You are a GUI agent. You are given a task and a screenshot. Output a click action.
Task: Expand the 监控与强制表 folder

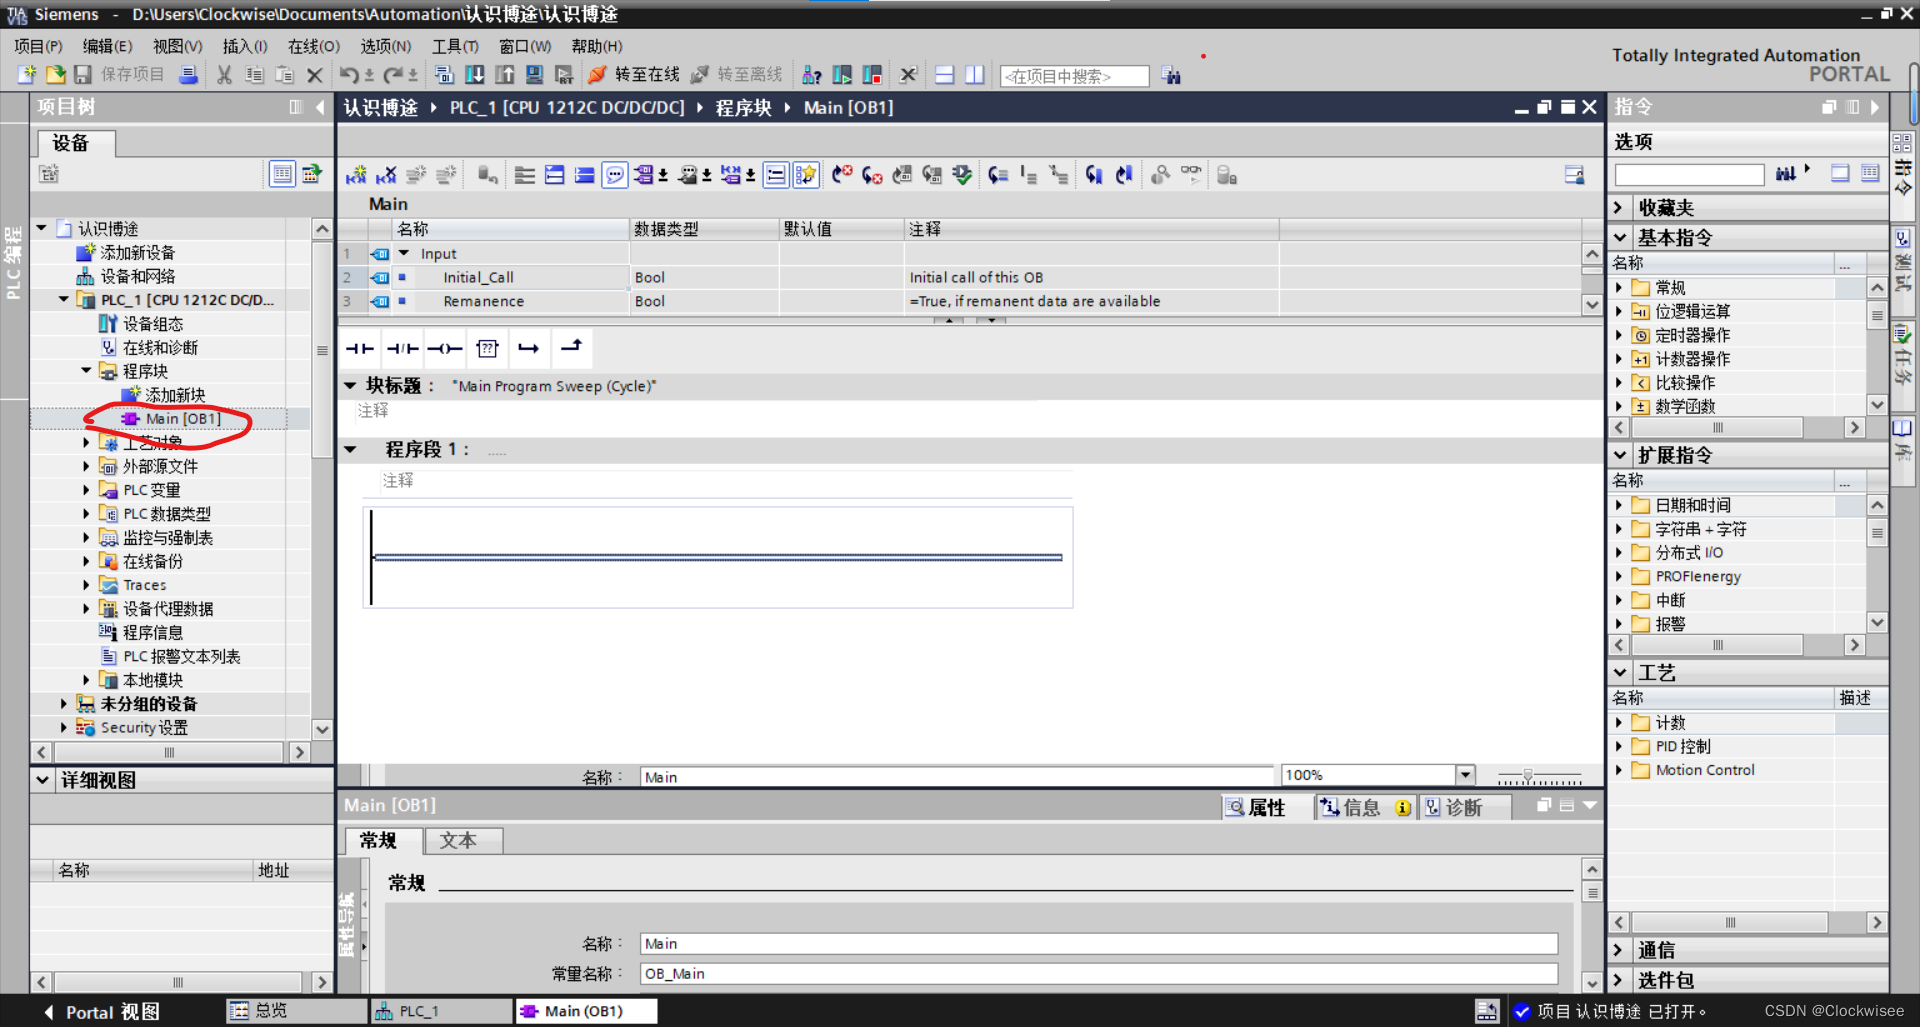pos(86,537)
